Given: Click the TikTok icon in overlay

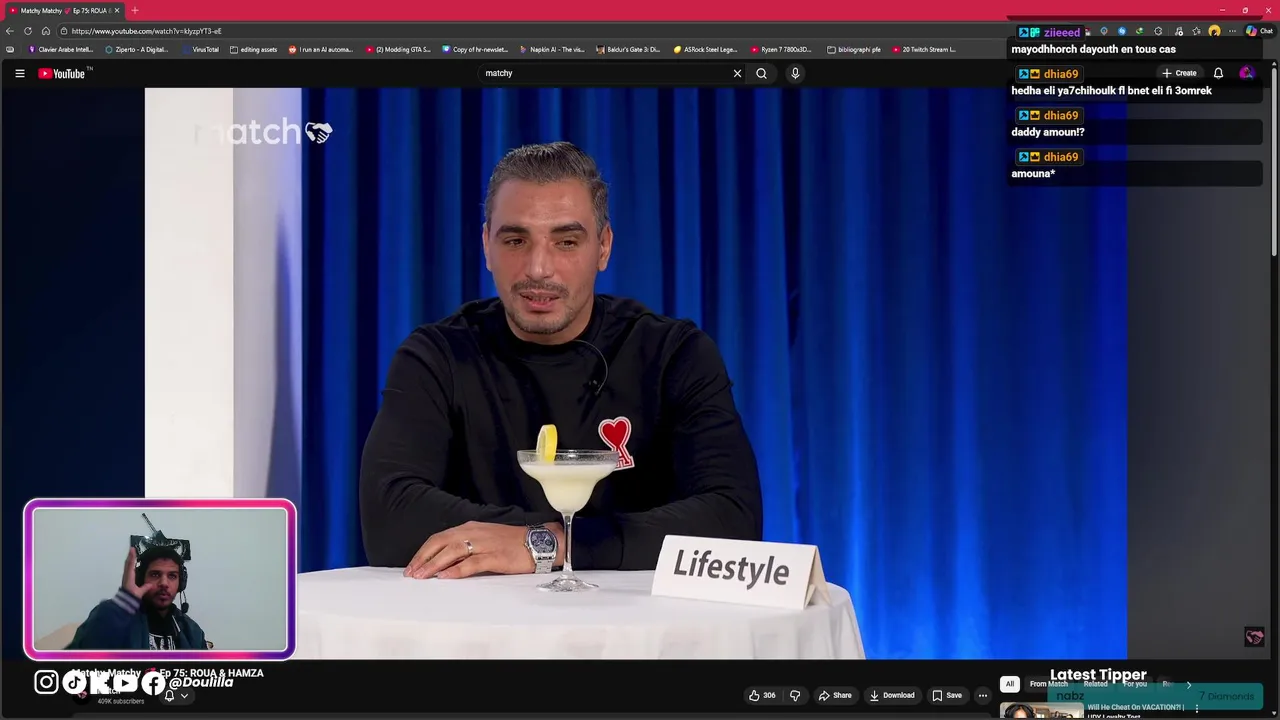Looking at the screenshot, I should click(75, 683).
